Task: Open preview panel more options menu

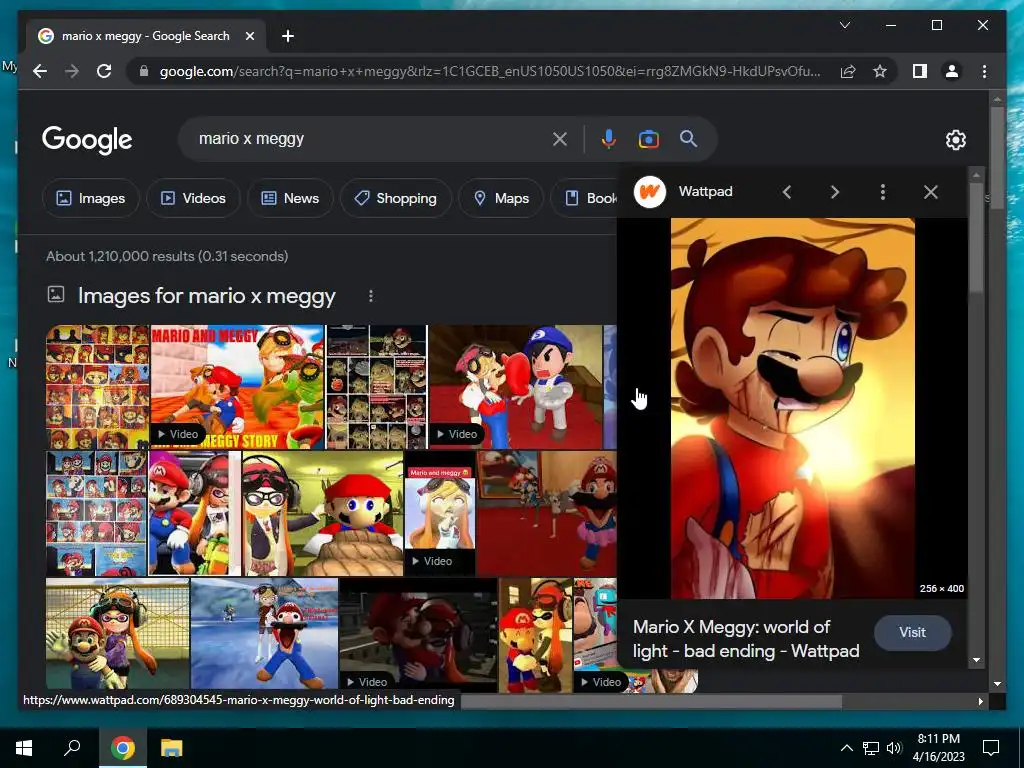Action: click(883, 192)
